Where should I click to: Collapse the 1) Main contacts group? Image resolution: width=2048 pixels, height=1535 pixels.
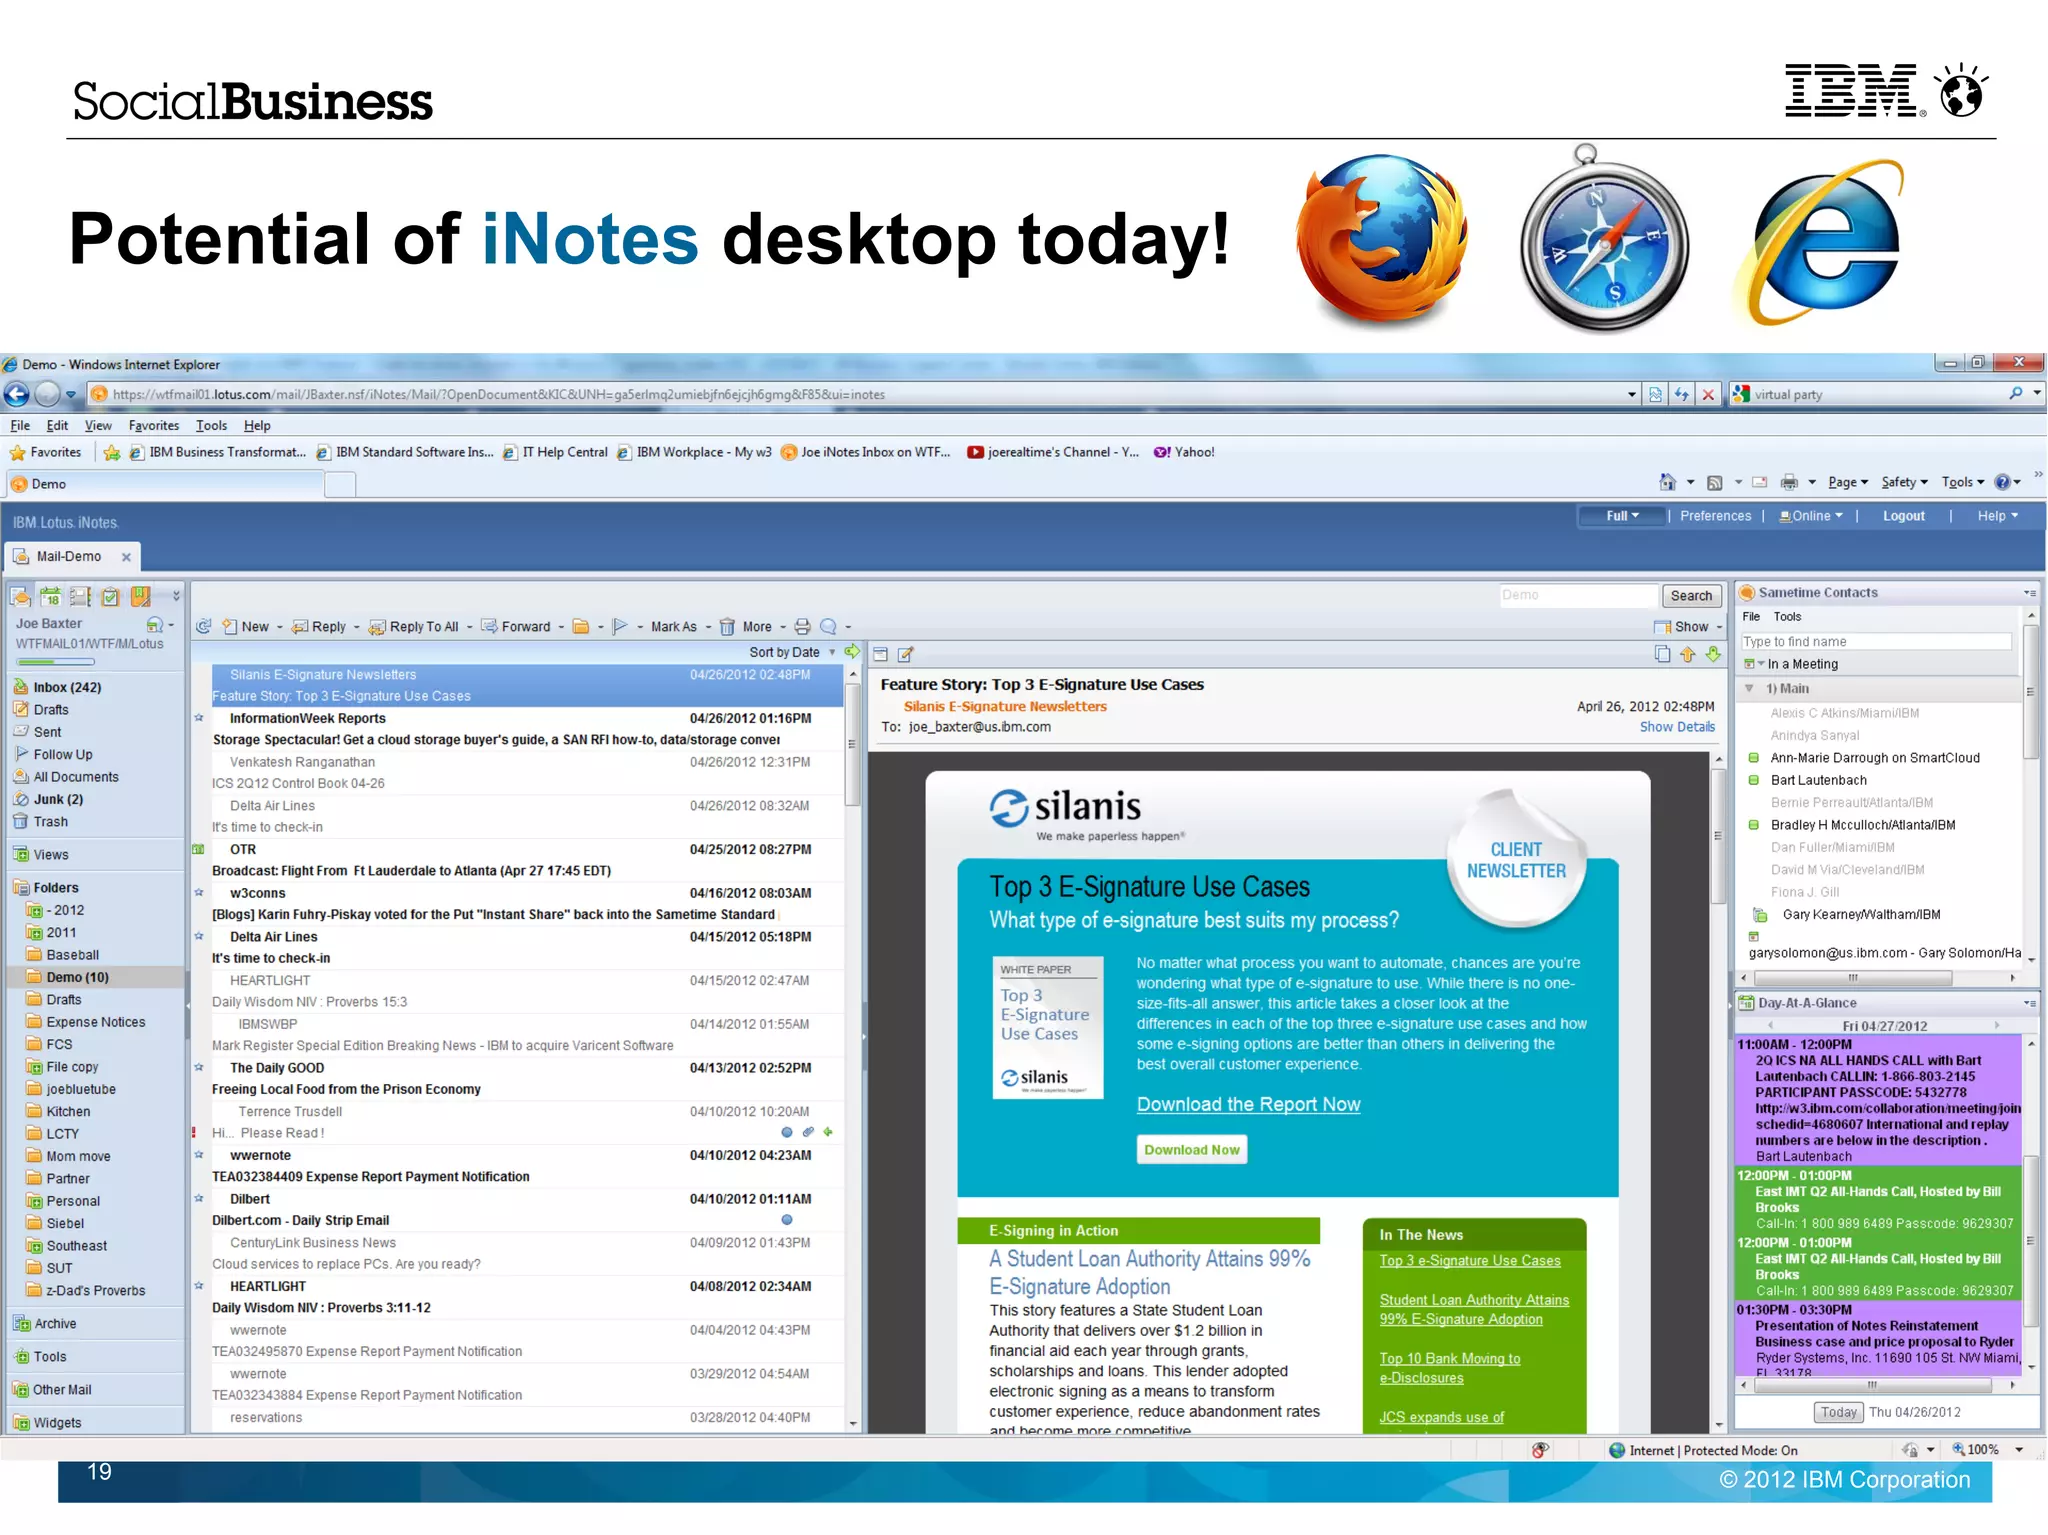[1749, 688]
